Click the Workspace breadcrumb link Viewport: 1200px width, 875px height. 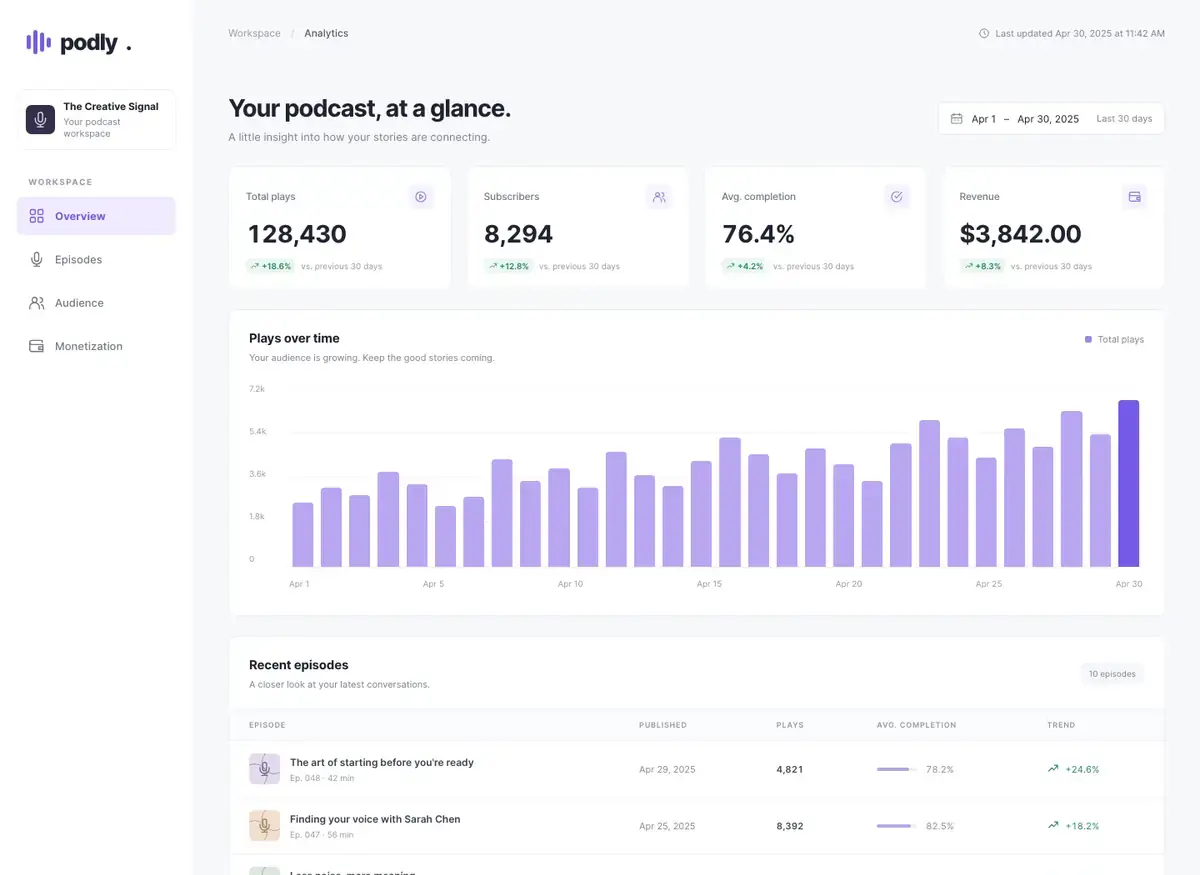pyautogui.click(x=254, y=34)
